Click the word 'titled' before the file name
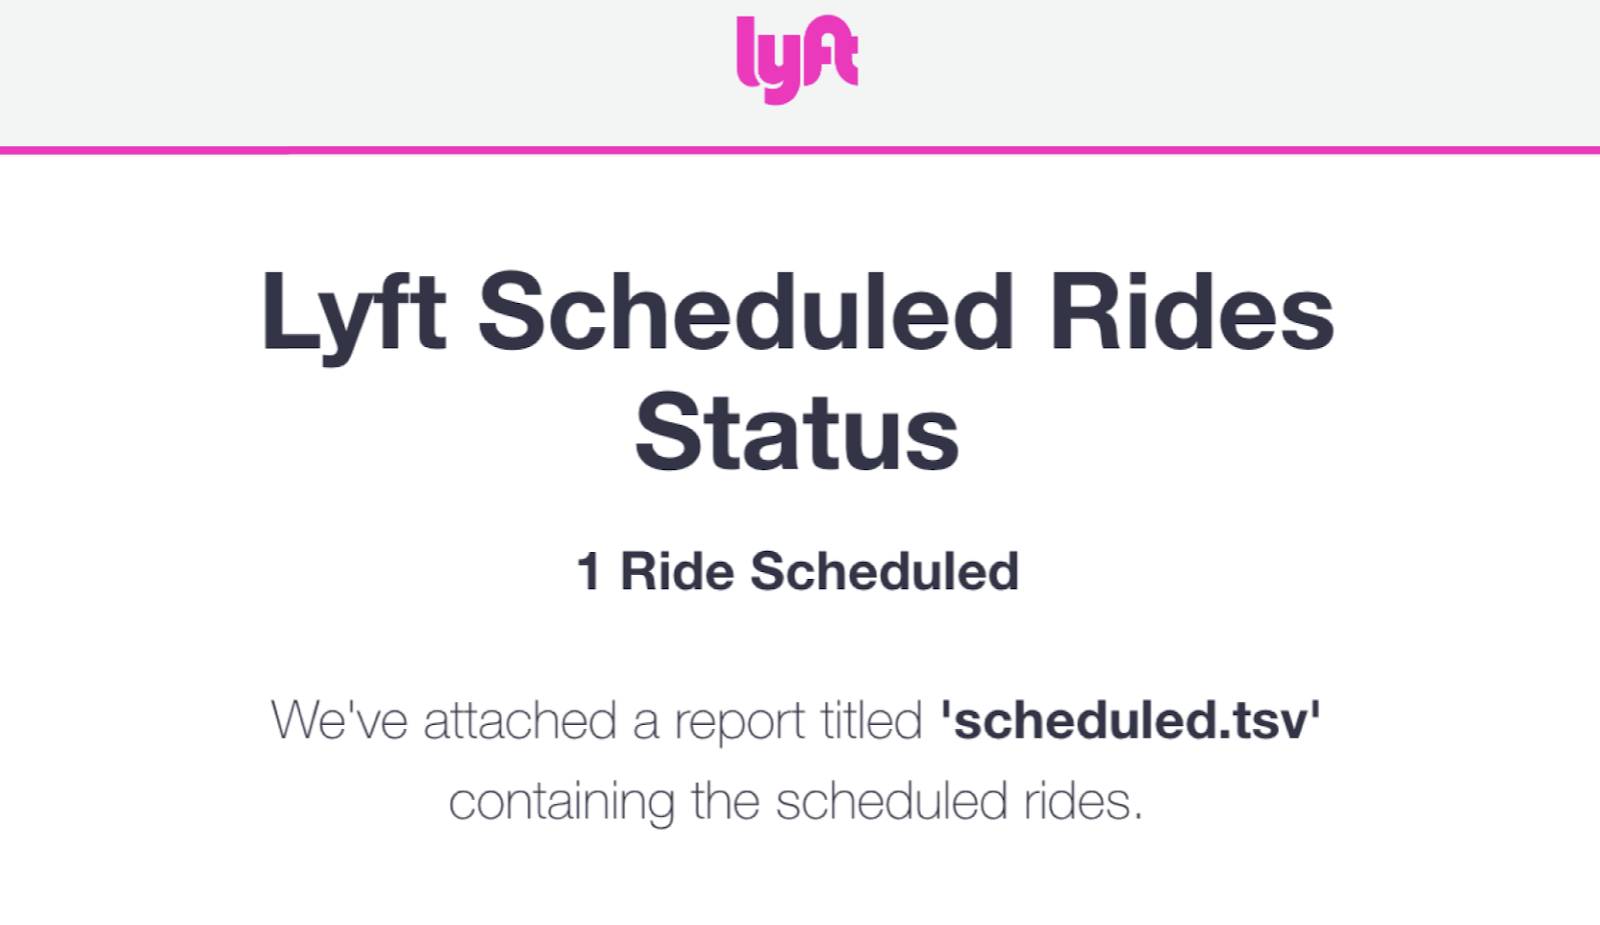 pos(871,720)
